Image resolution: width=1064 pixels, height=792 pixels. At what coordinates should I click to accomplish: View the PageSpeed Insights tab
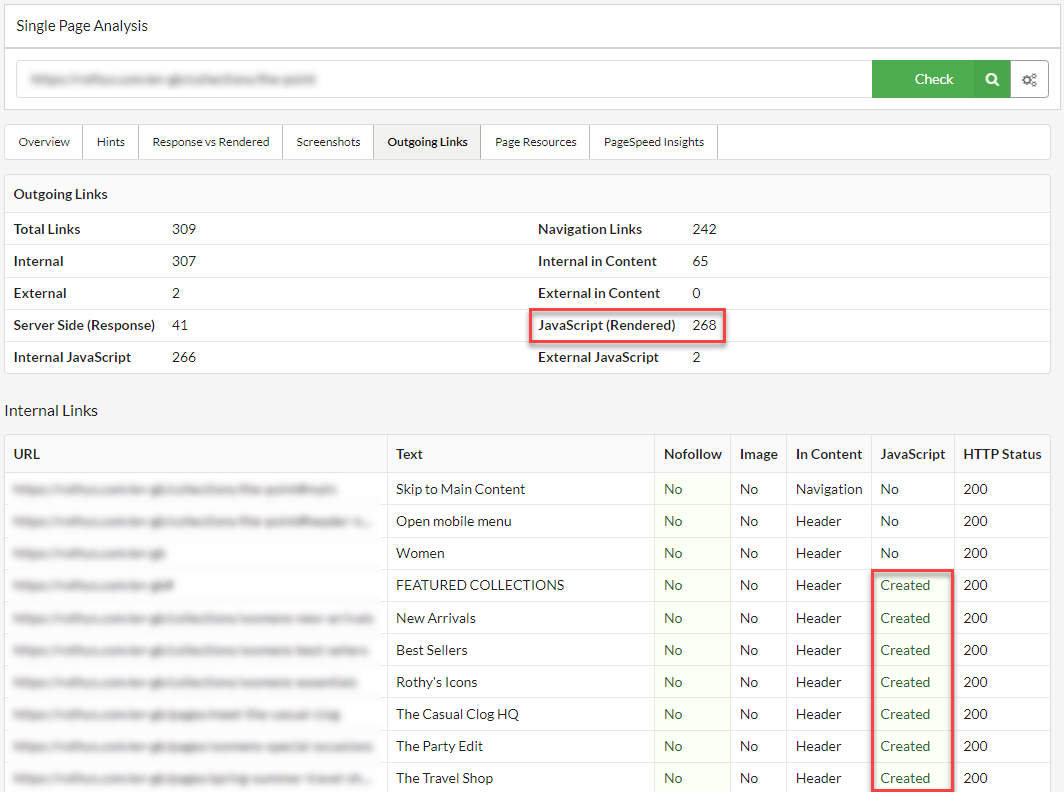click(653, 142)
